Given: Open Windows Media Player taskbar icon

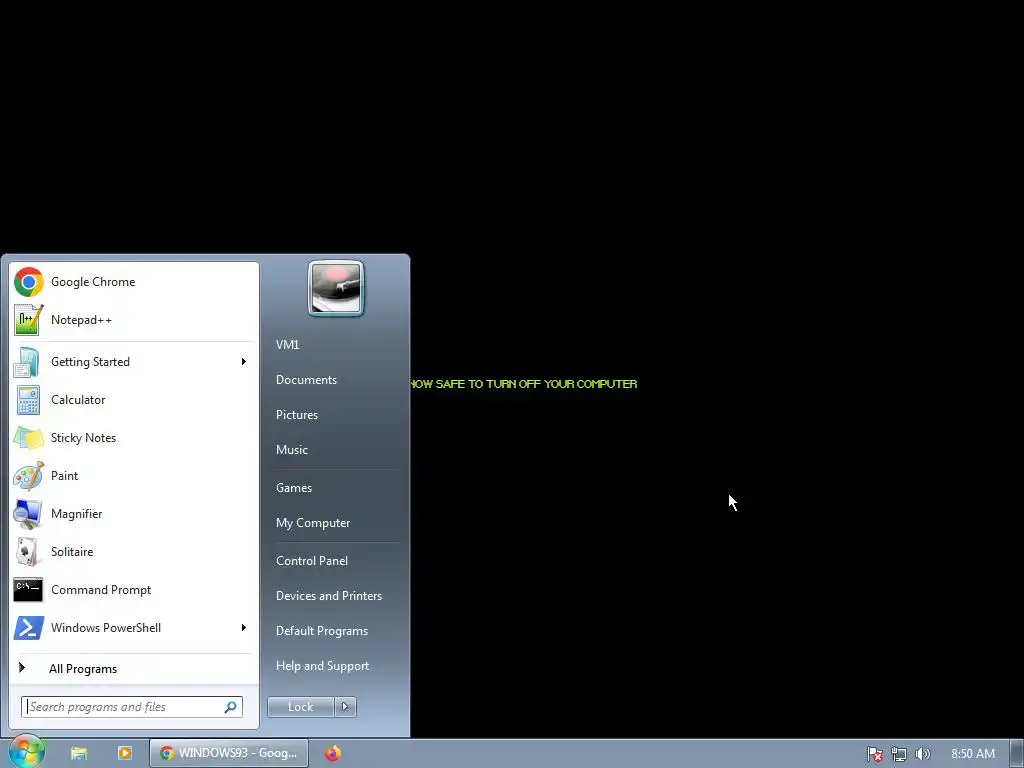Looking at the screenshot, I should [125, 753].
